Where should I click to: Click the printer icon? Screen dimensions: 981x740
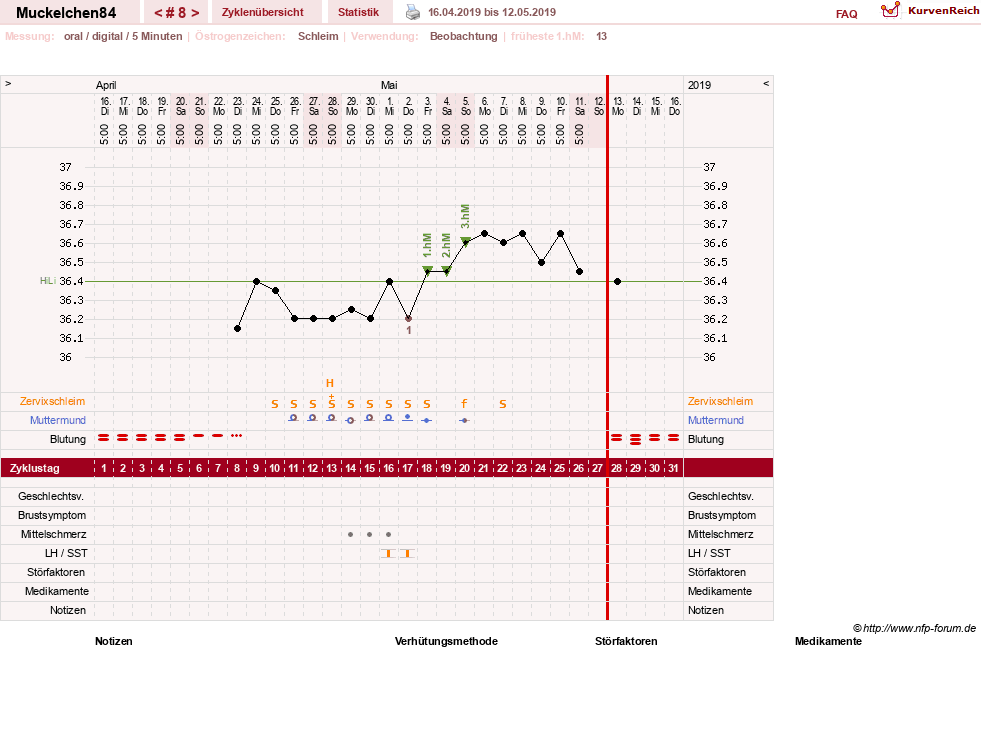click(x=413, y=12)
